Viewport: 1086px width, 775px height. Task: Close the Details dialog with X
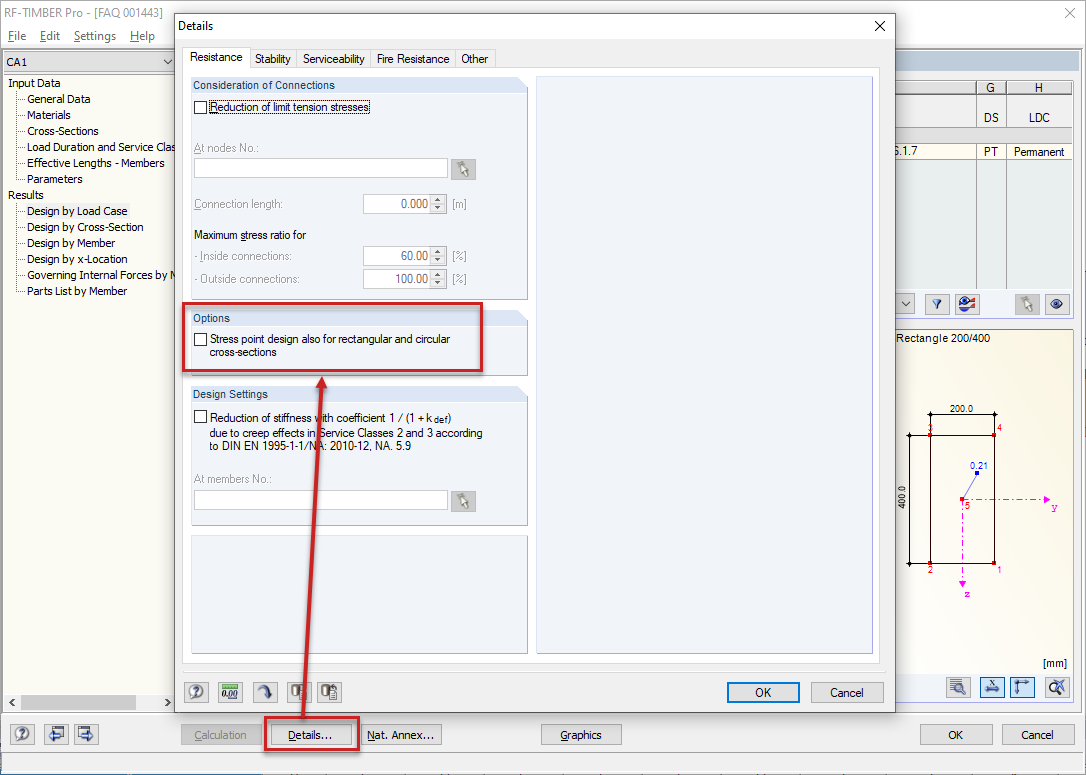(880, 26)
